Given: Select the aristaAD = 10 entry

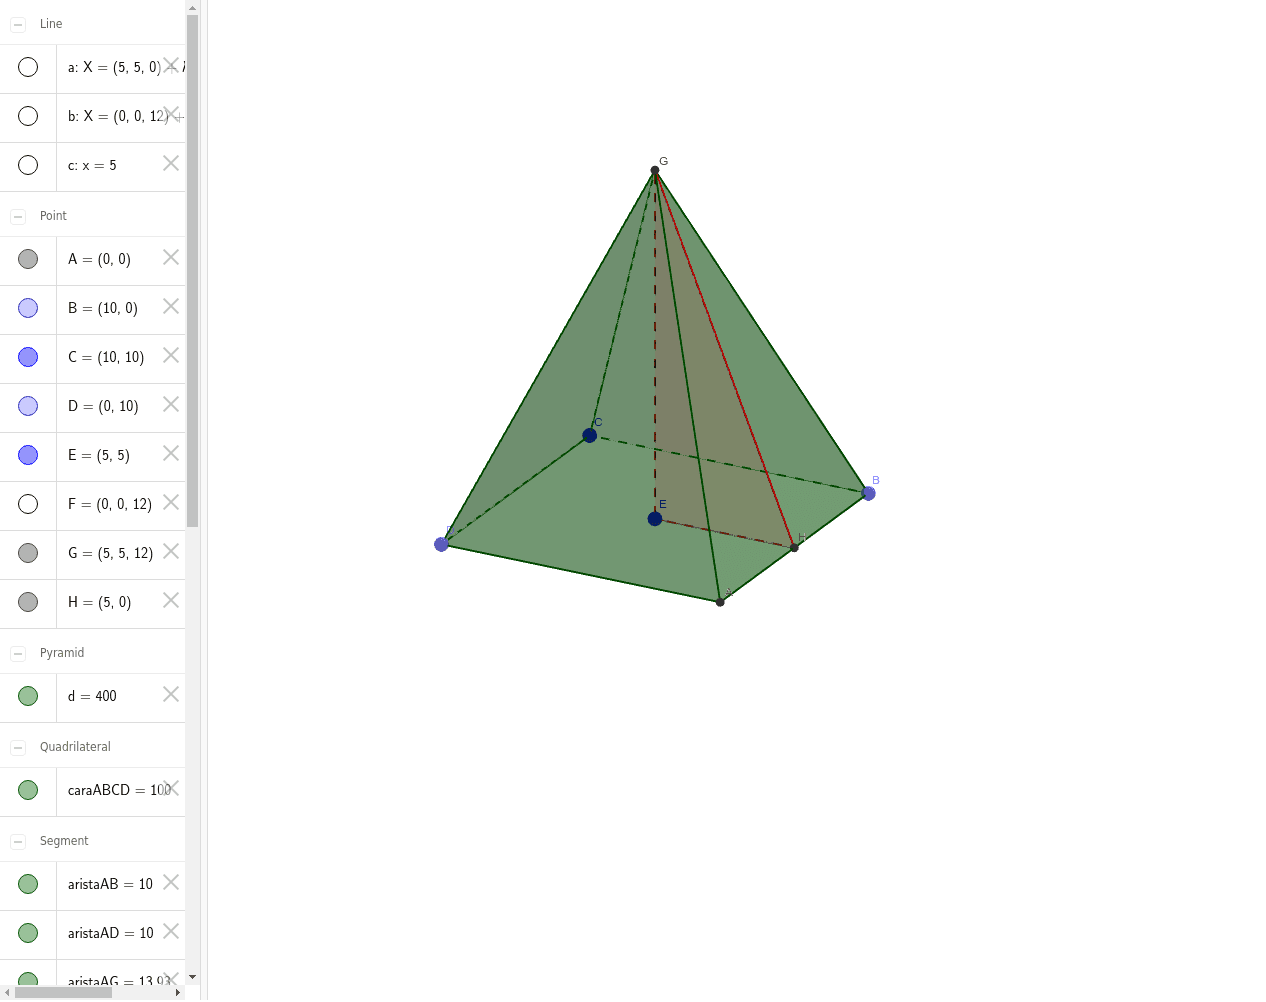Looking at the screenshot, I should [x=110, y=933].
